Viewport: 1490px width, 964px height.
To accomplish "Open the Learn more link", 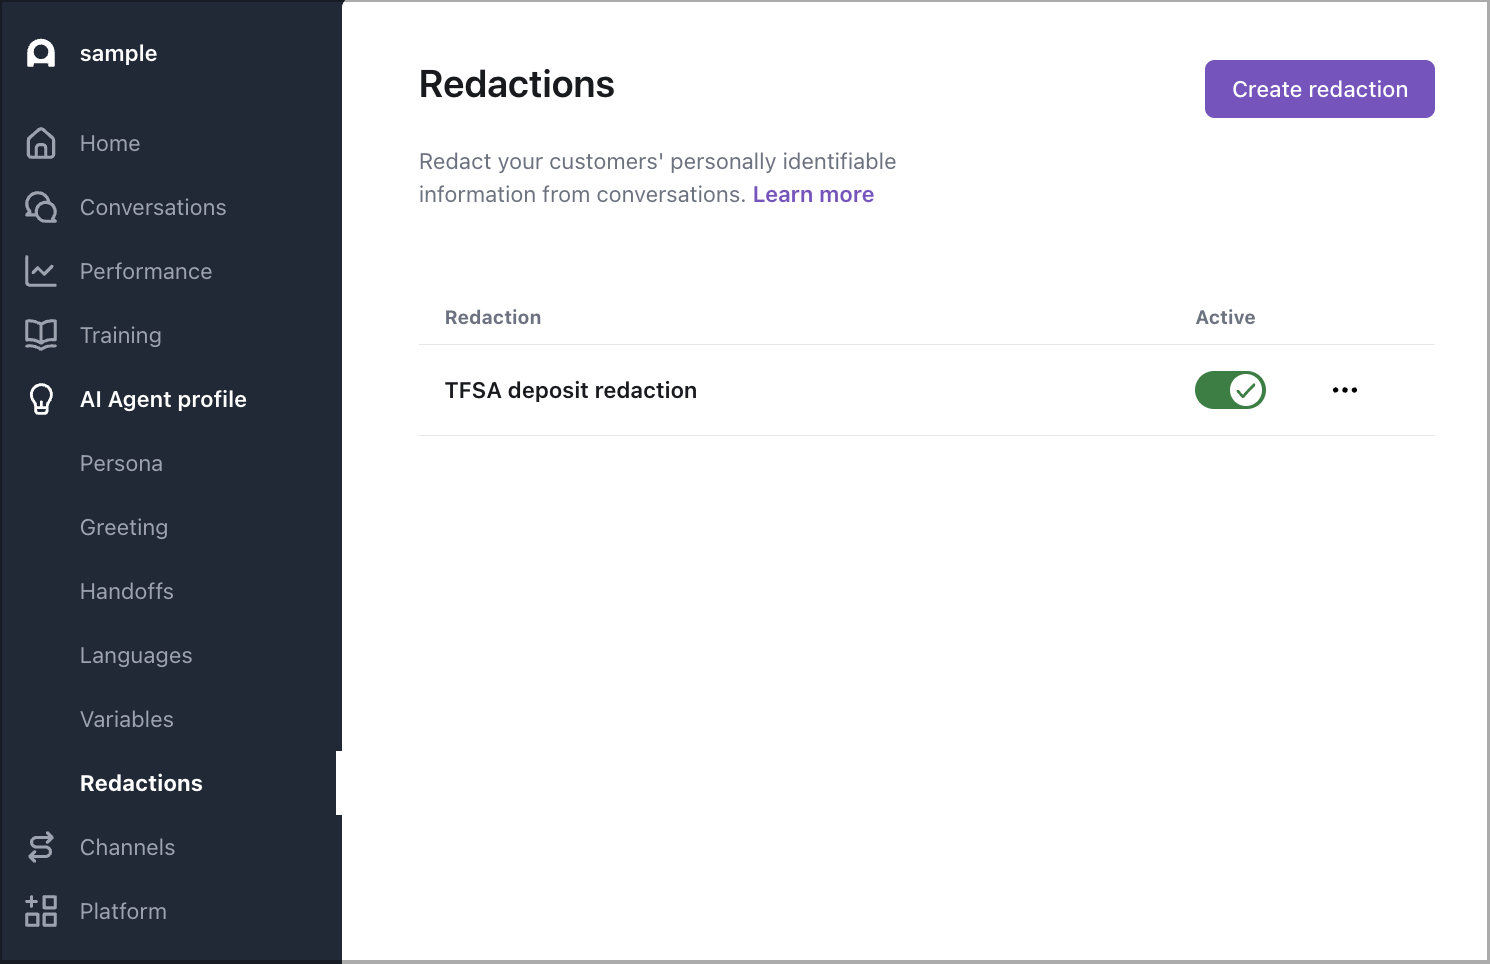I will tap(813, 194).
